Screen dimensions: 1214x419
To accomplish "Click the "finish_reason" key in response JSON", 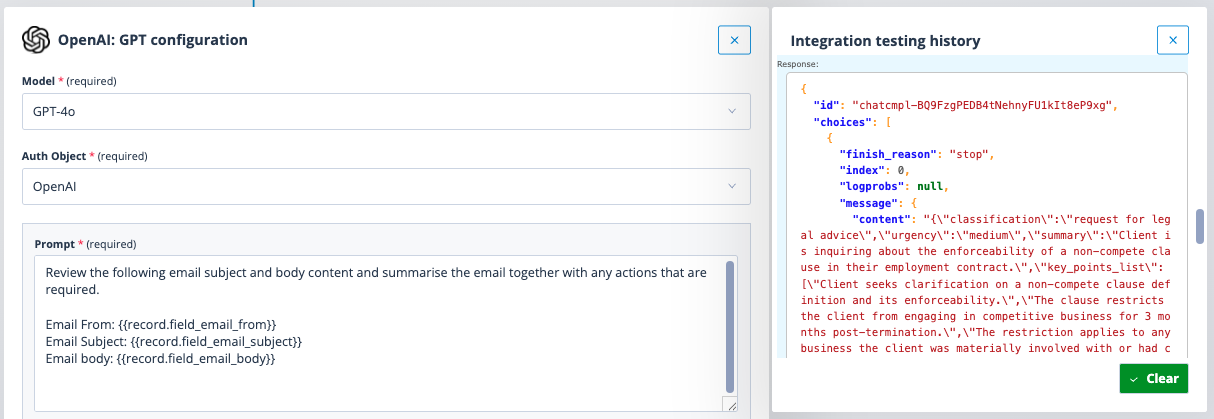I will (x=883, y=154).
